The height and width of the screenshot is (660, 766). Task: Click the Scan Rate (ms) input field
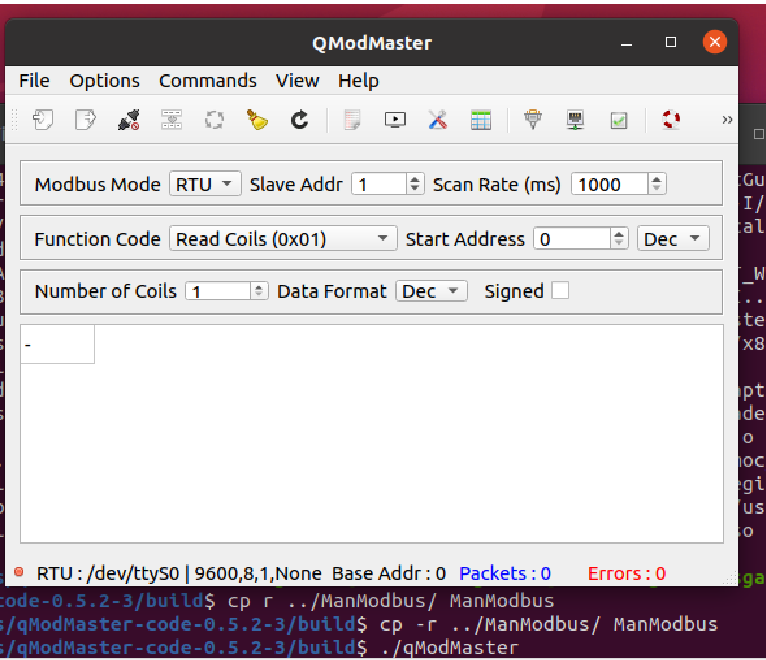tap(610, 184)
